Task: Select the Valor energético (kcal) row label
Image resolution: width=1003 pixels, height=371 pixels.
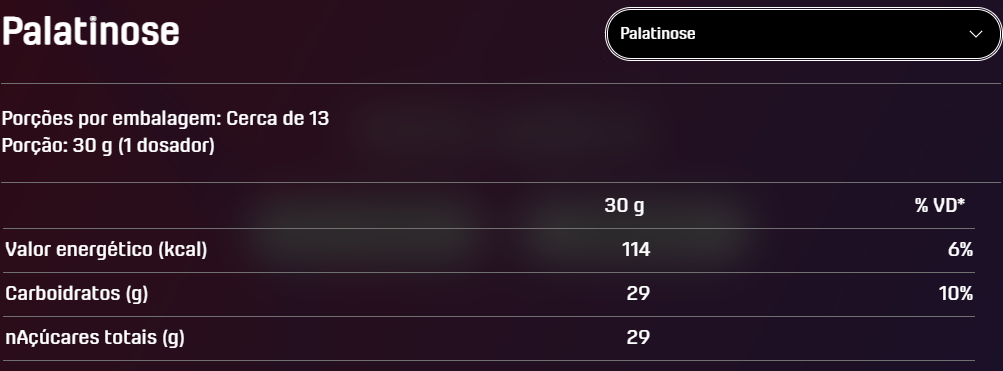Action: (x=106, y=250)
